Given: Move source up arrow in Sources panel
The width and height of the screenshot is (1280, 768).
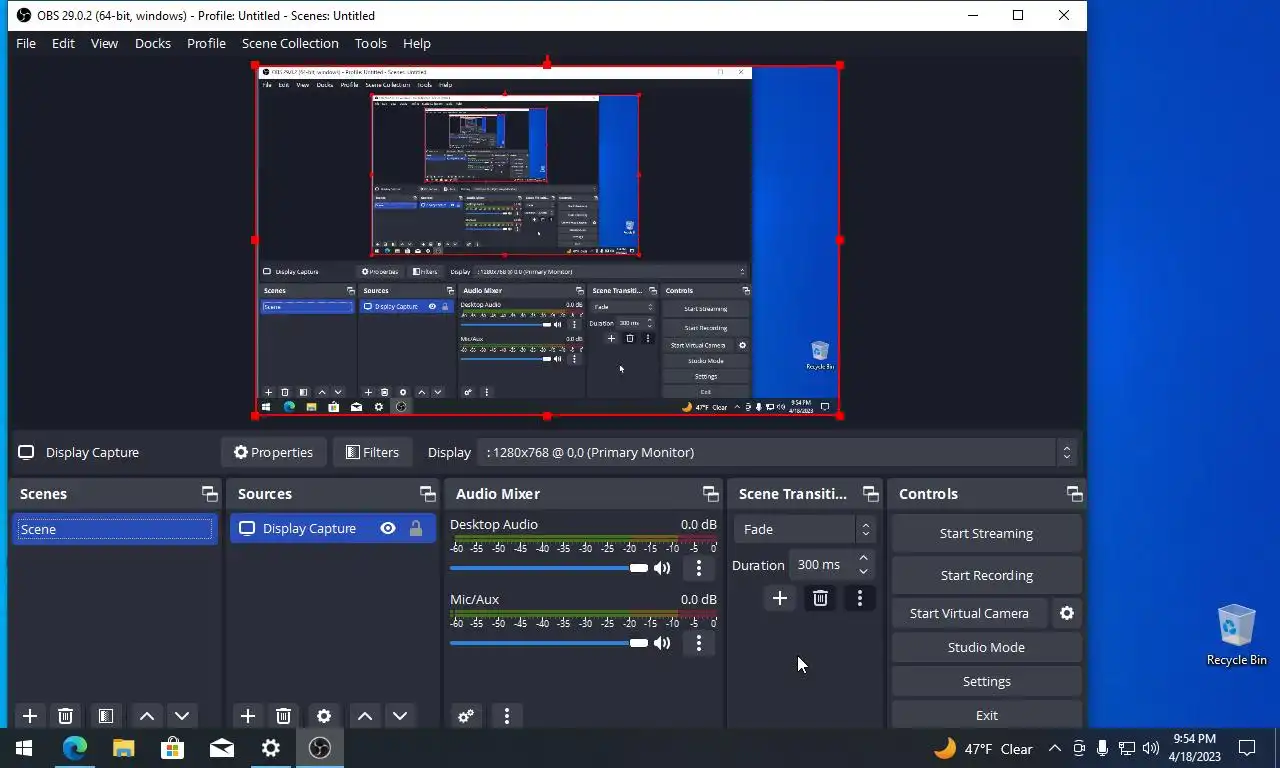Looking at the screenshot, I should pos(365,716).
